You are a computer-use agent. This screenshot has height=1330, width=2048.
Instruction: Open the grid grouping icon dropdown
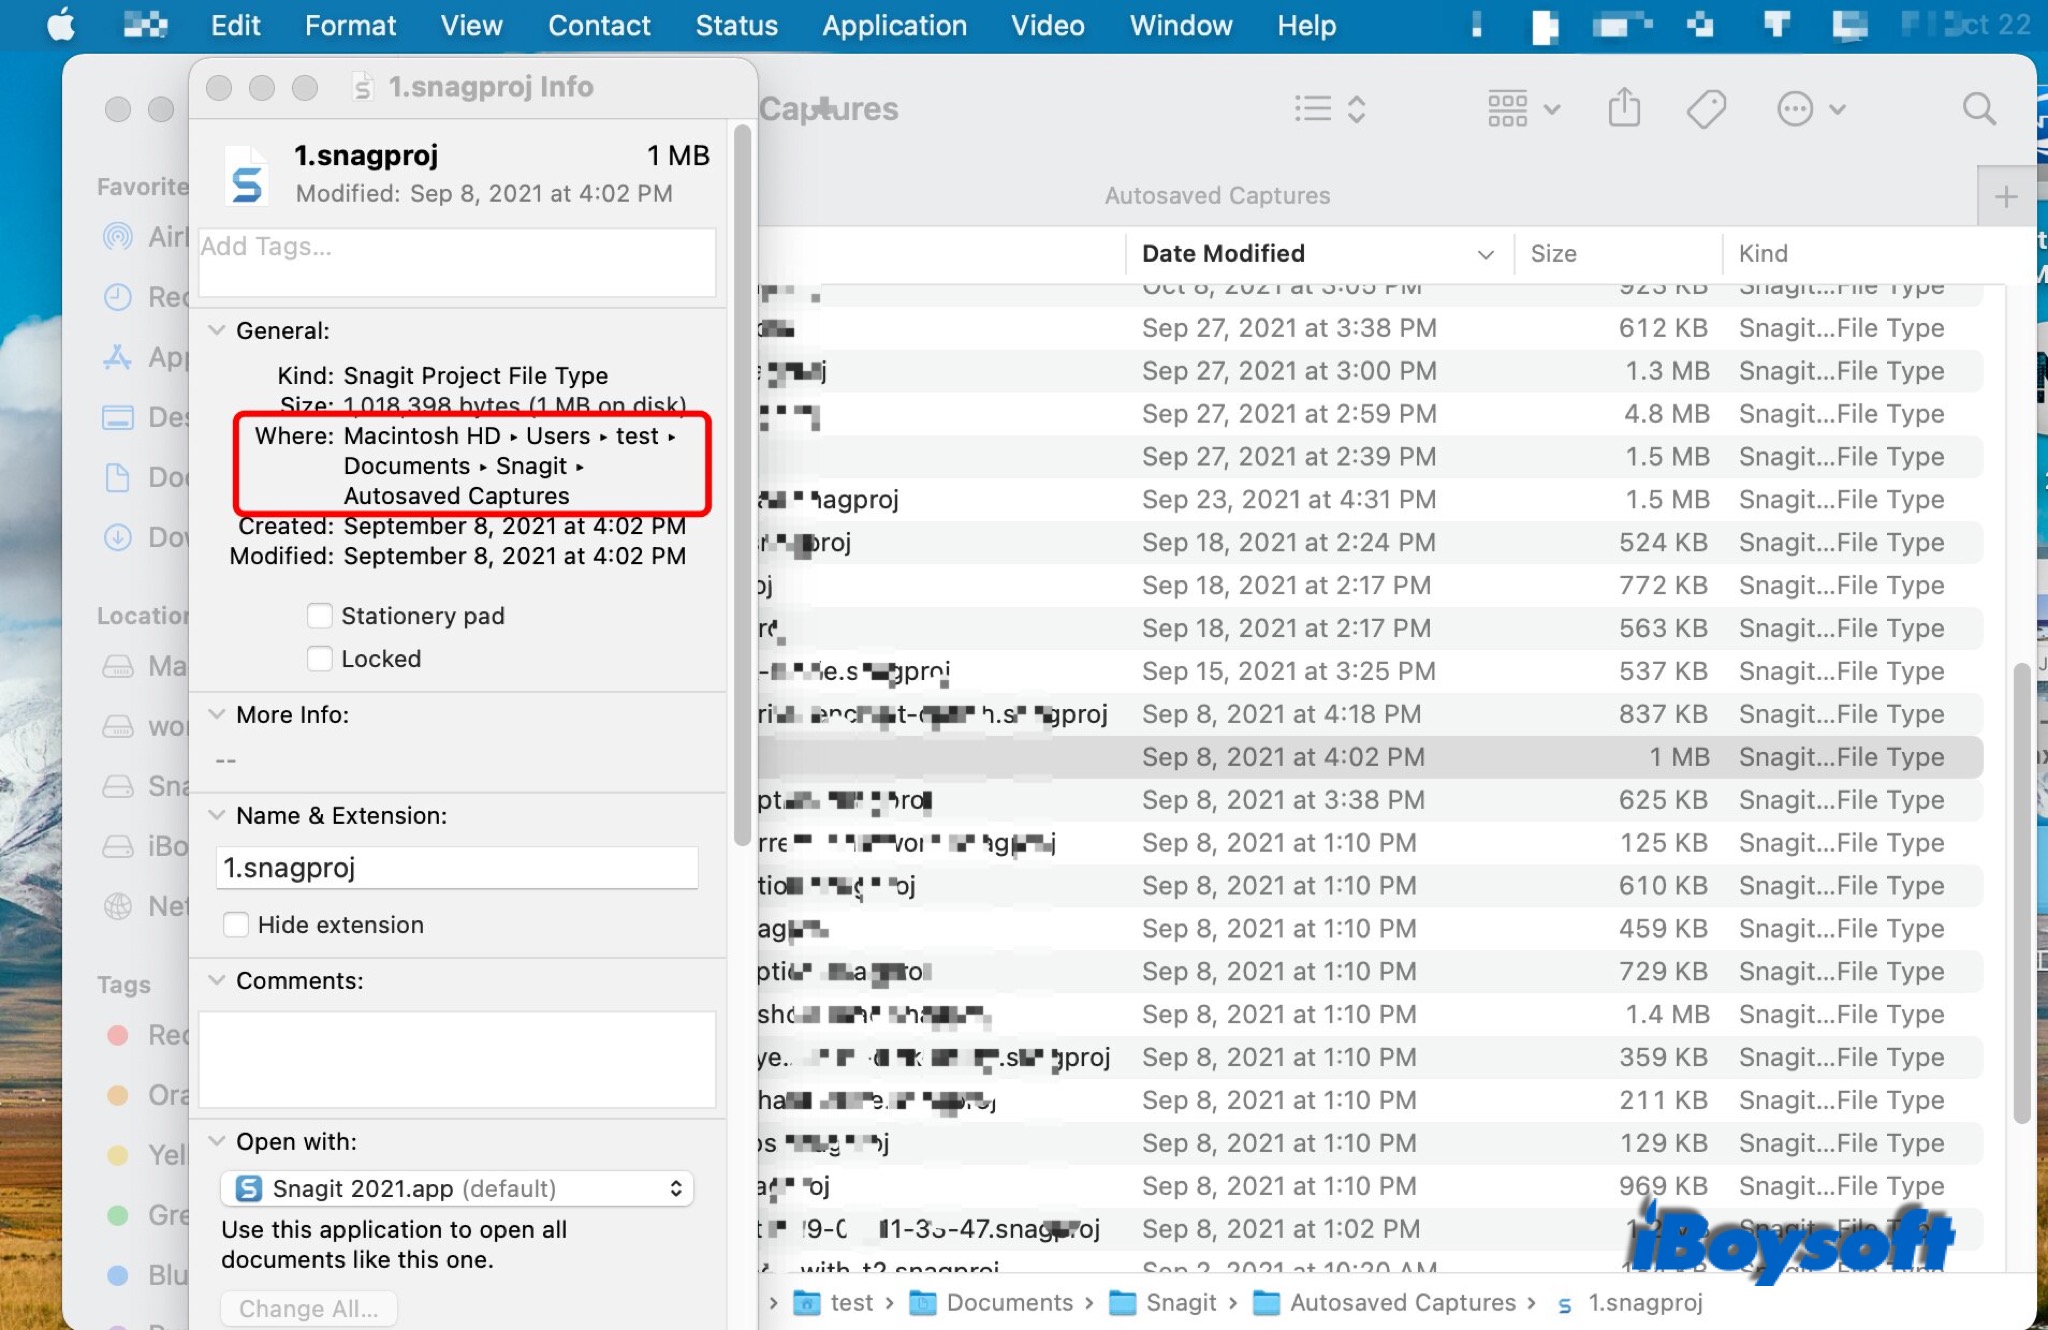click(x=1523, y=108)
